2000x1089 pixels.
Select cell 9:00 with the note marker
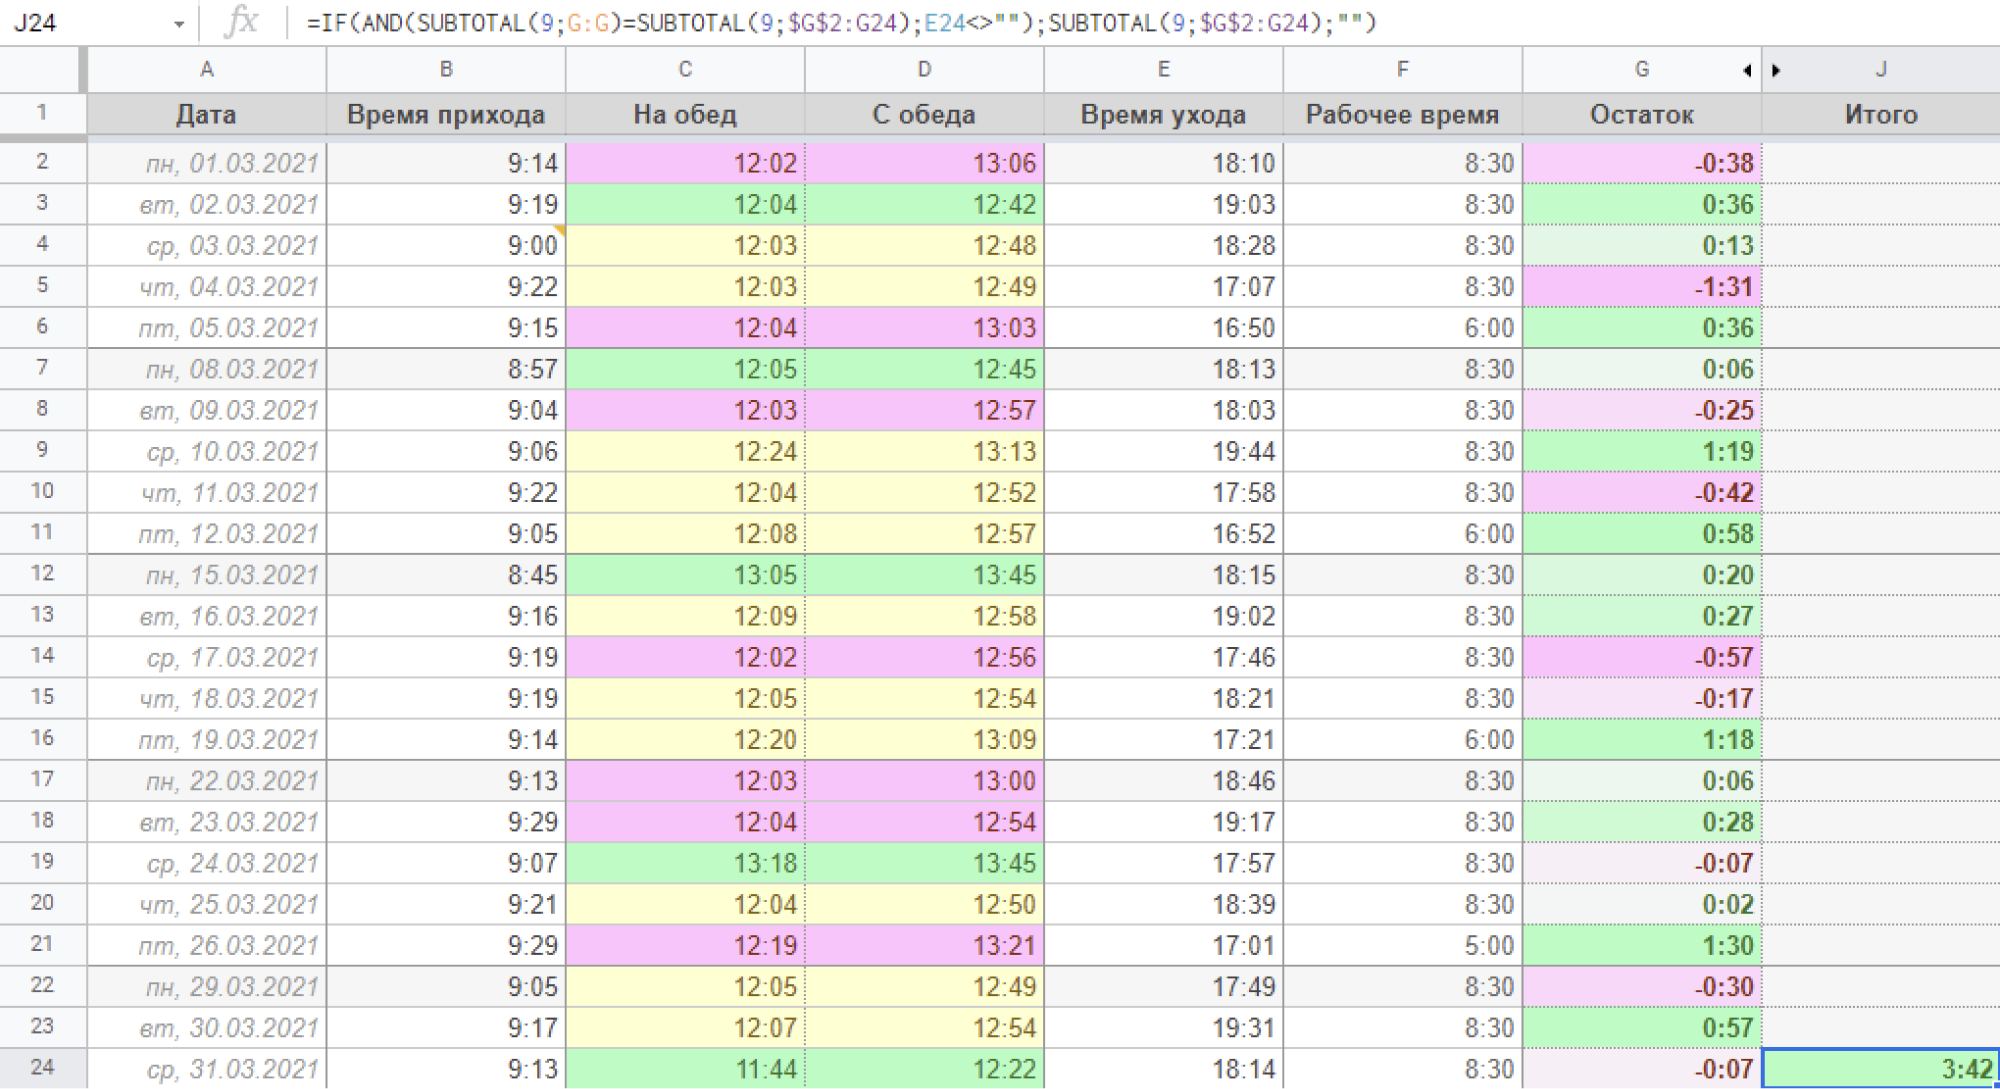[x=446, y=245]
